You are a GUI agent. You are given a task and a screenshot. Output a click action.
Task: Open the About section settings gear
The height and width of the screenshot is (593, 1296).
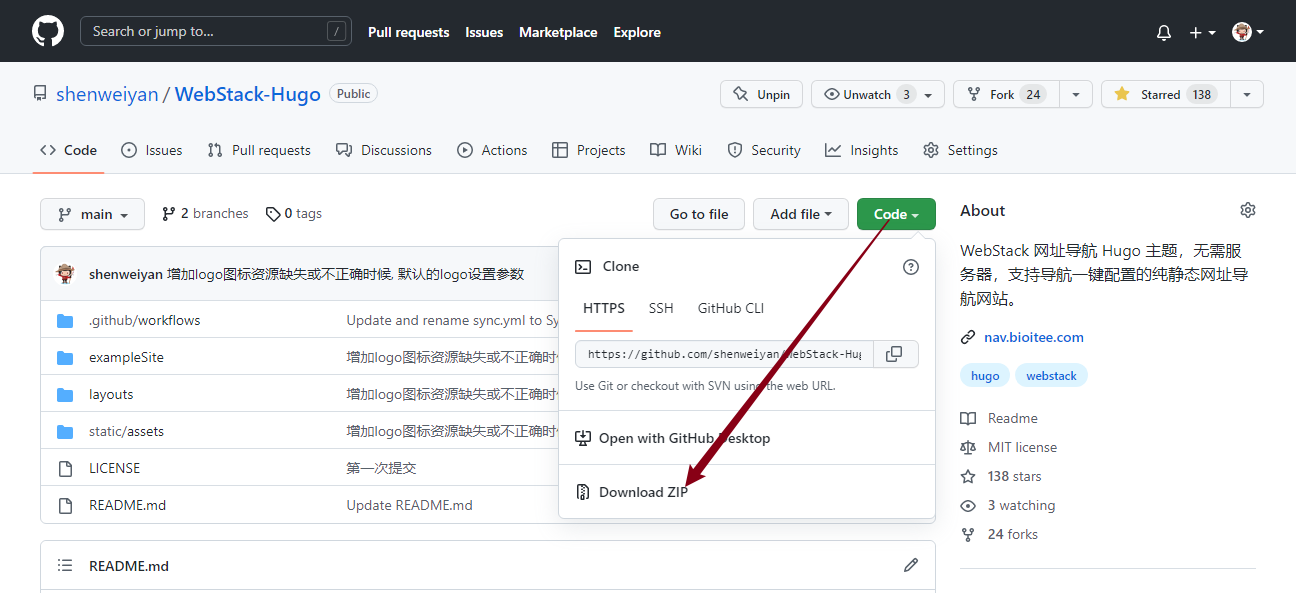point(1247,210)
